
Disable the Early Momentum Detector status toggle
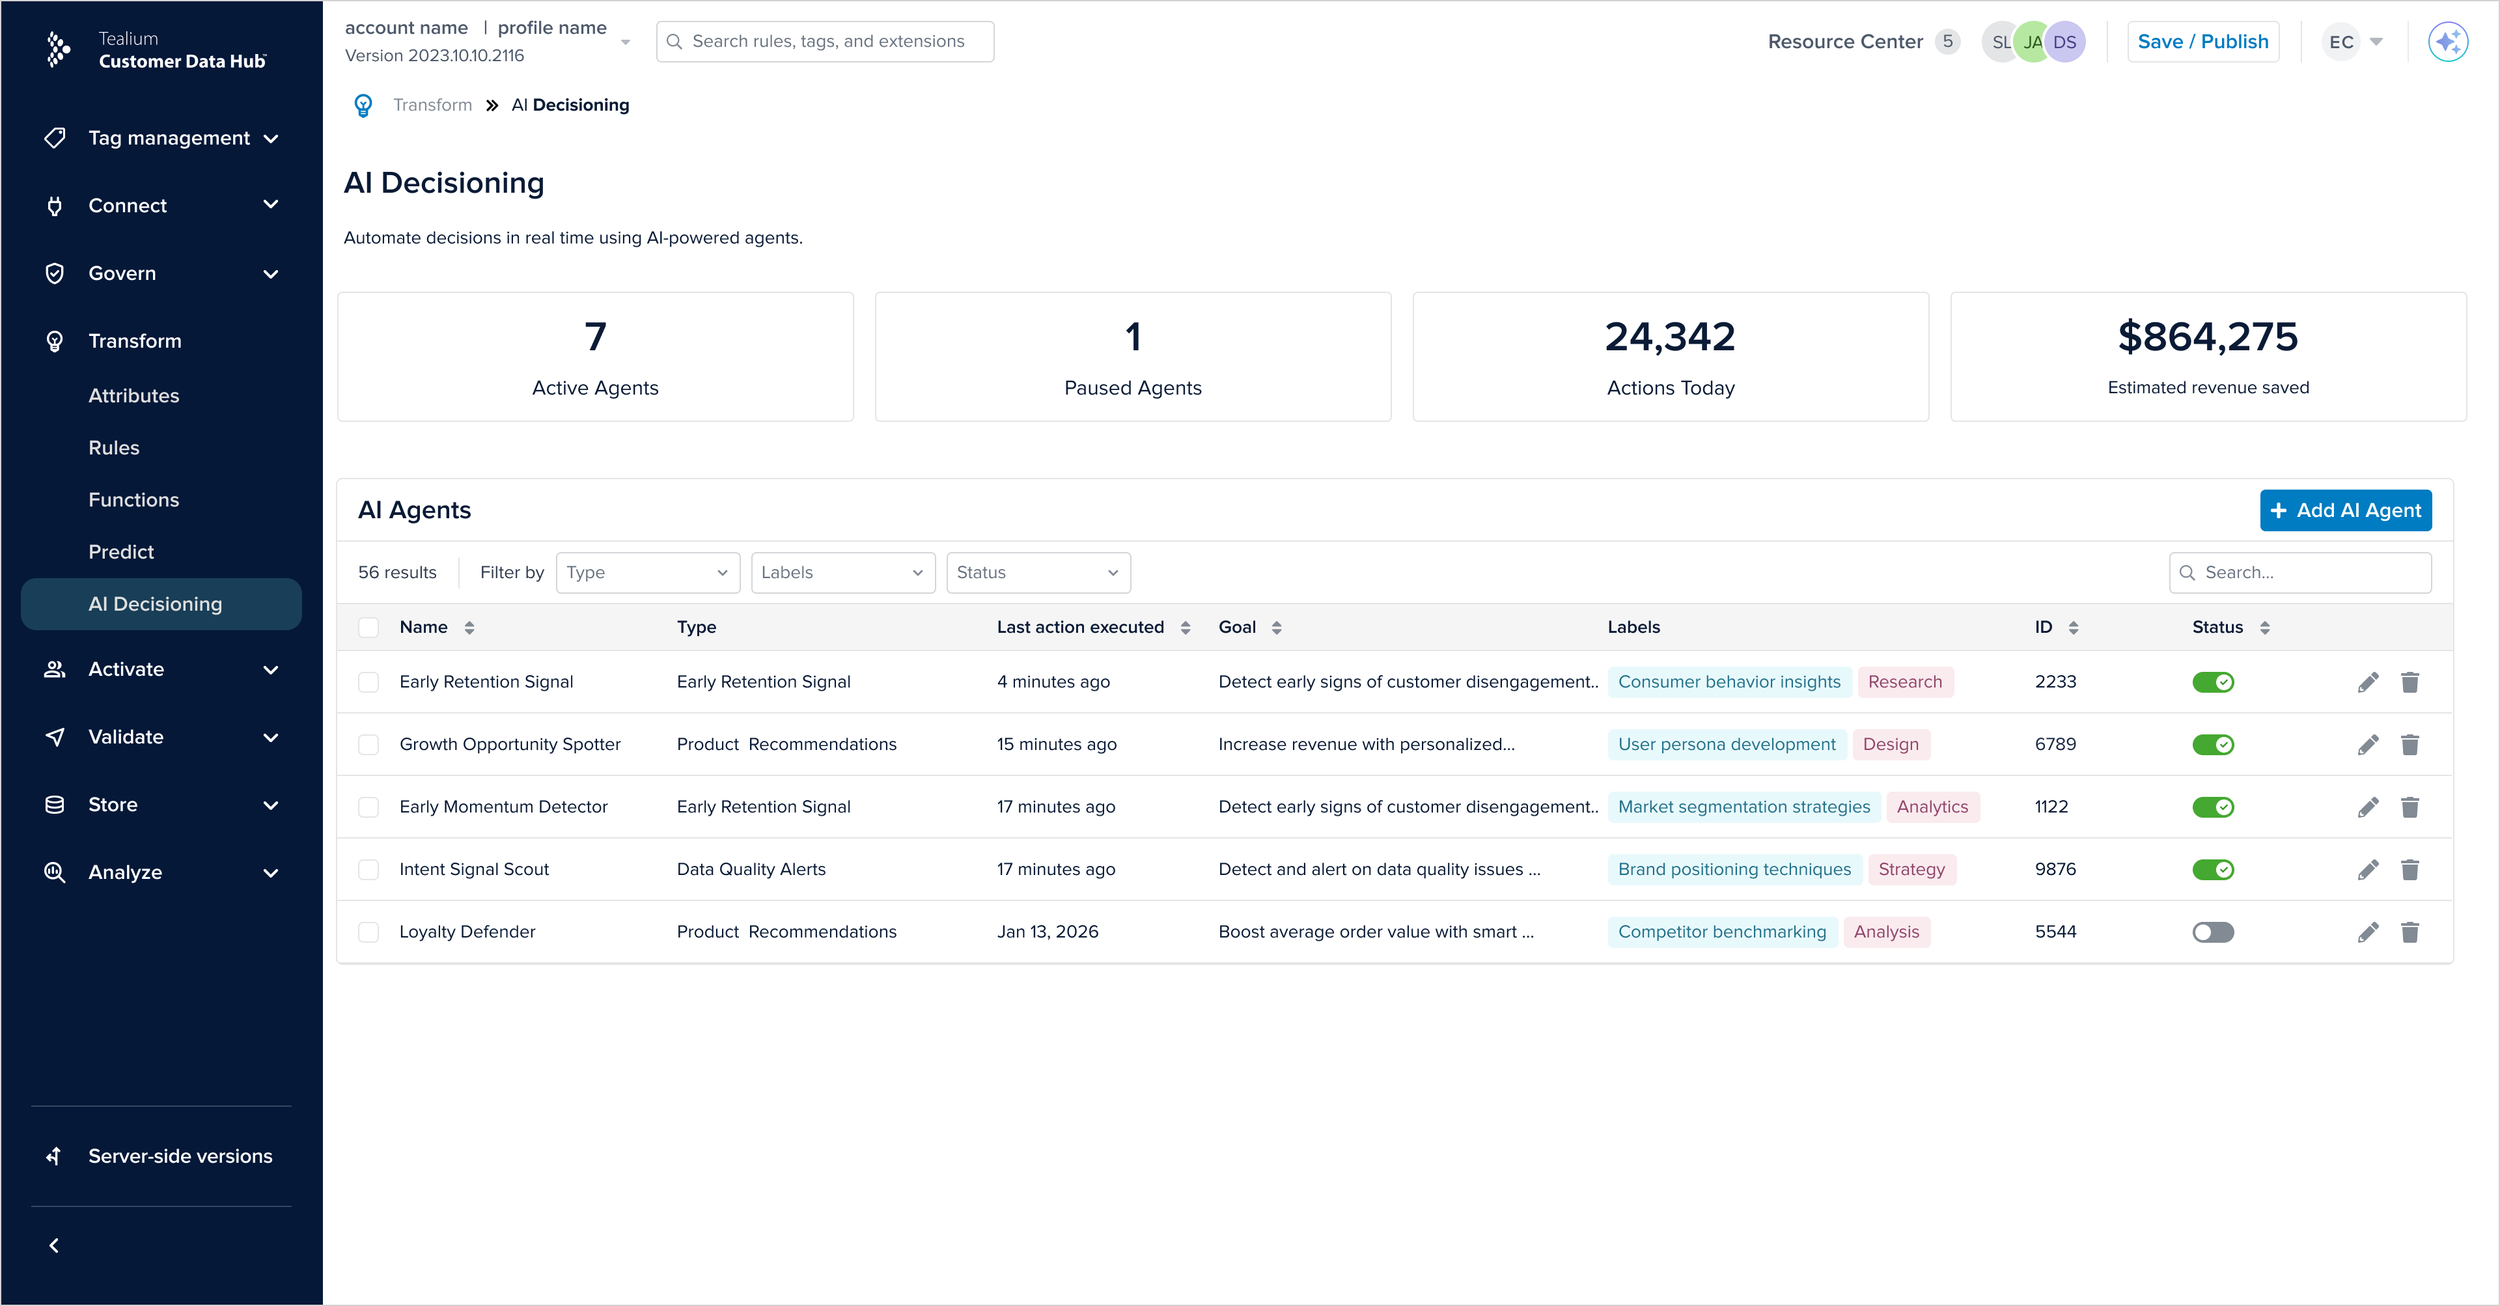[2212, 807]
